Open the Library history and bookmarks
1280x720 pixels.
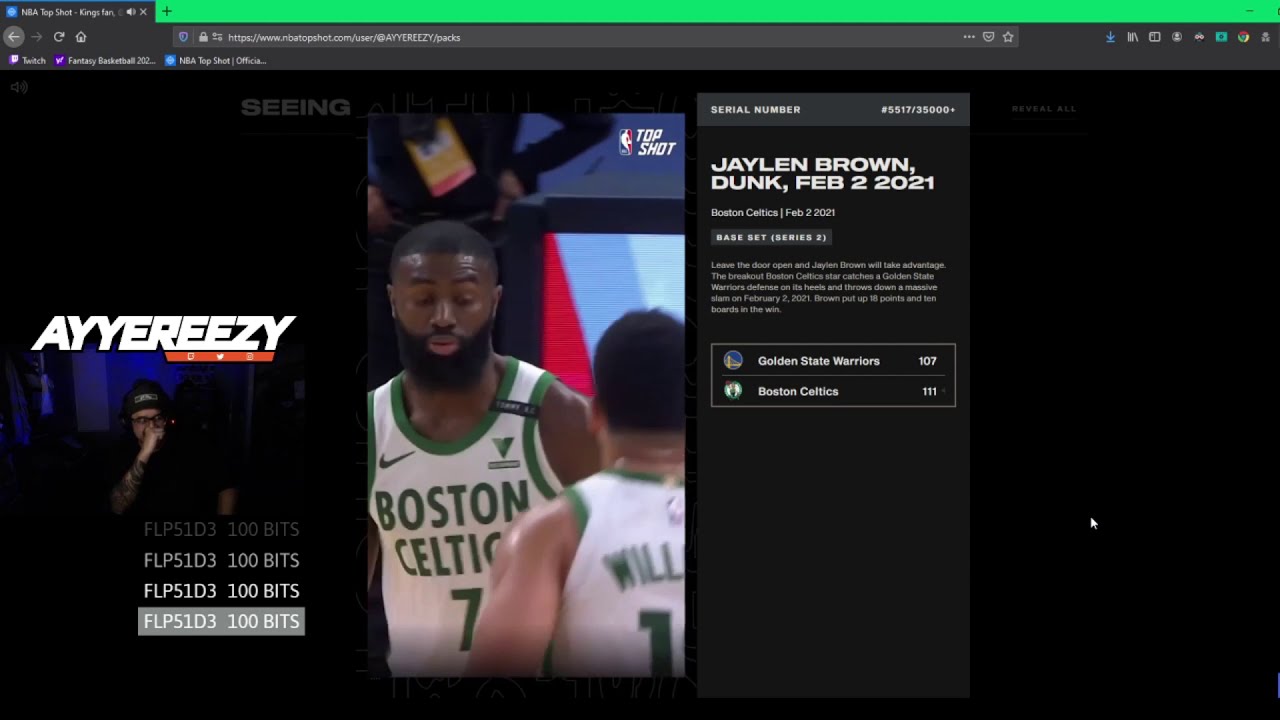(x=1133, y=37)
